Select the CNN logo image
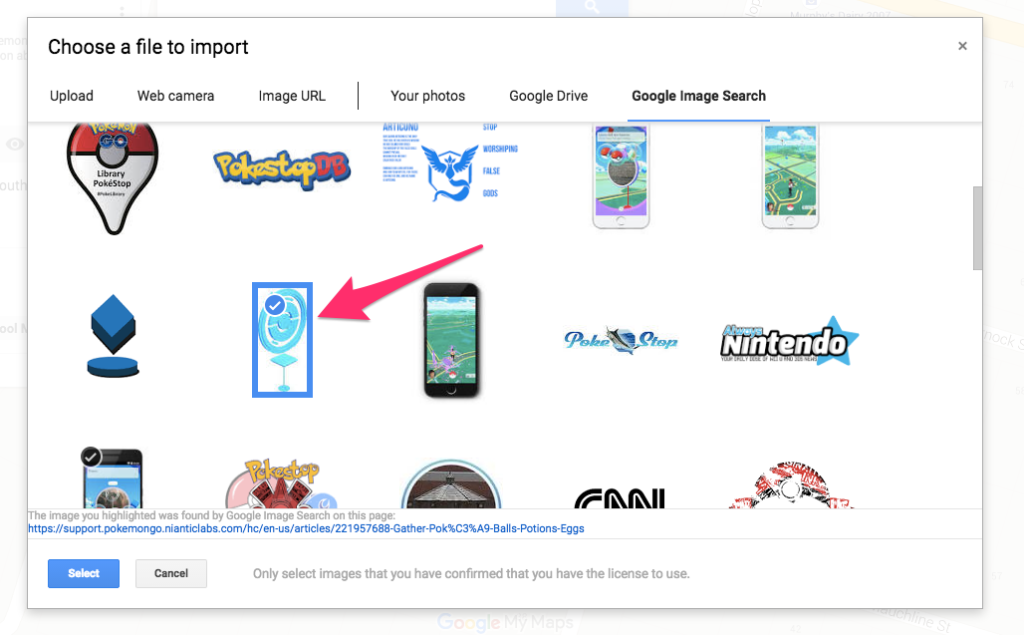The image size is (1024, 635). pos(620,498)
